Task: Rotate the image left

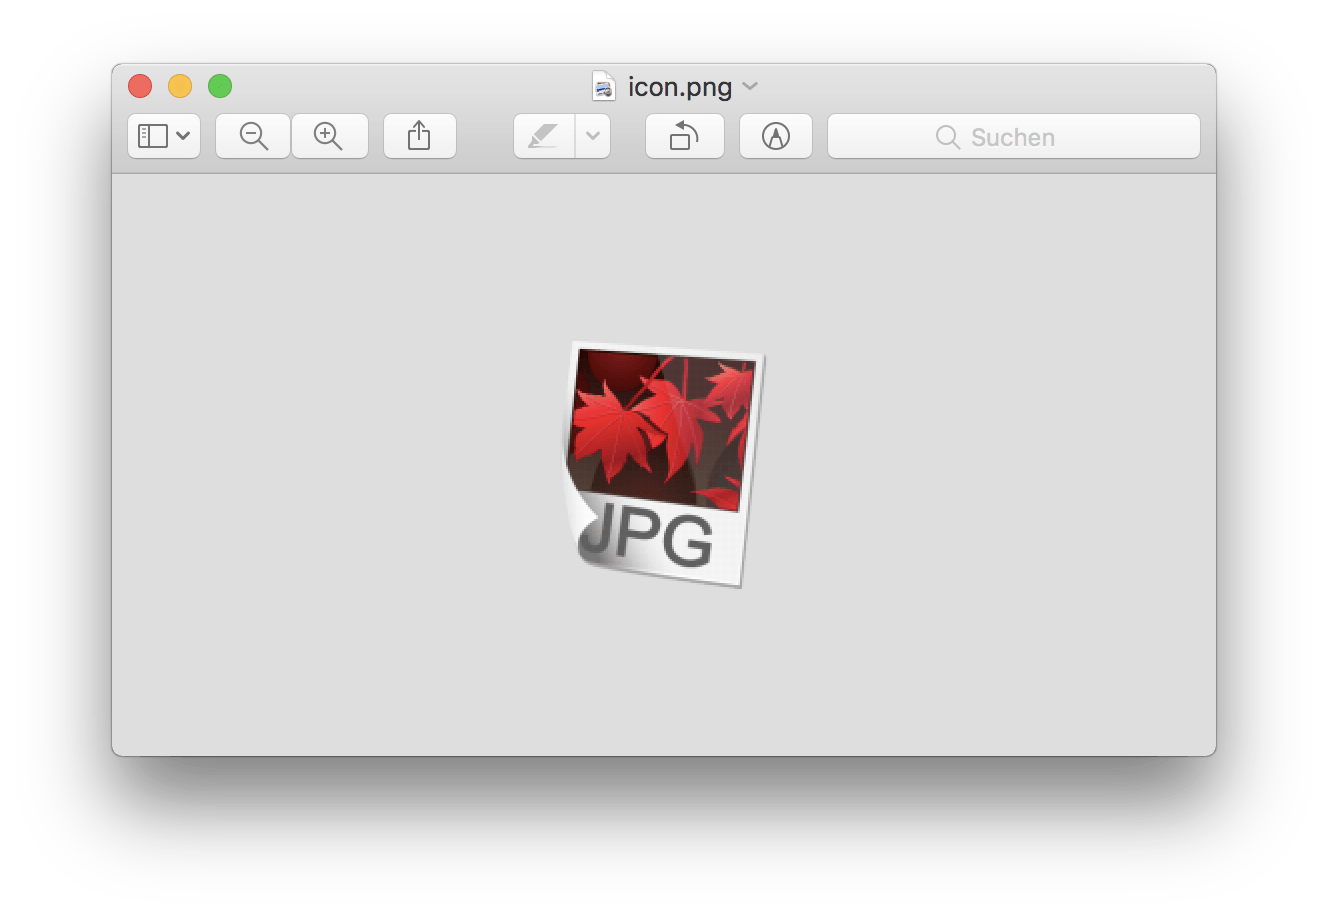Action: tap(685, 136)
